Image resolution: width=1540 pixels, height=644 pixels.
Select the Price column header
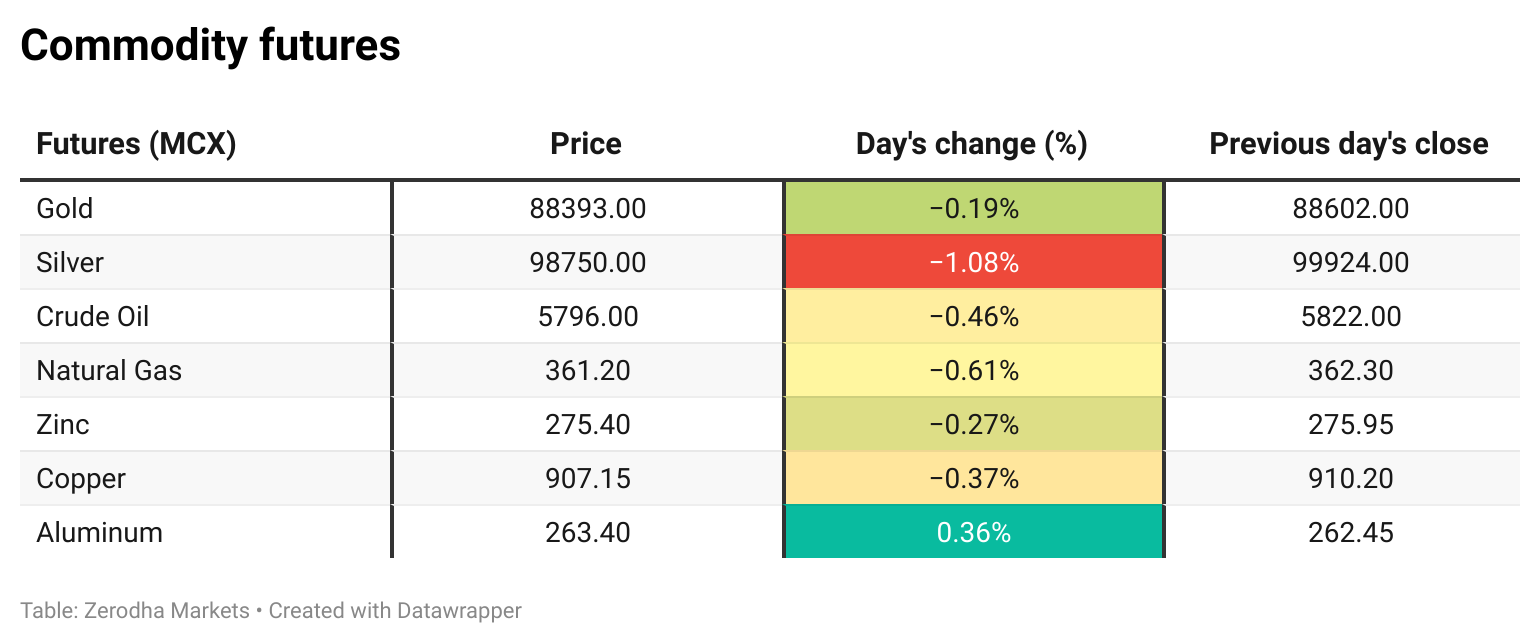pyautogui.click(x=586, y=144)
